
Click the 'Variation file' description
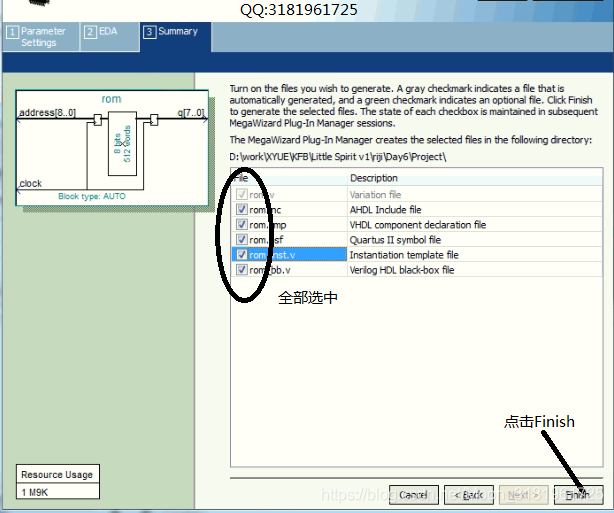pos(375,195)
